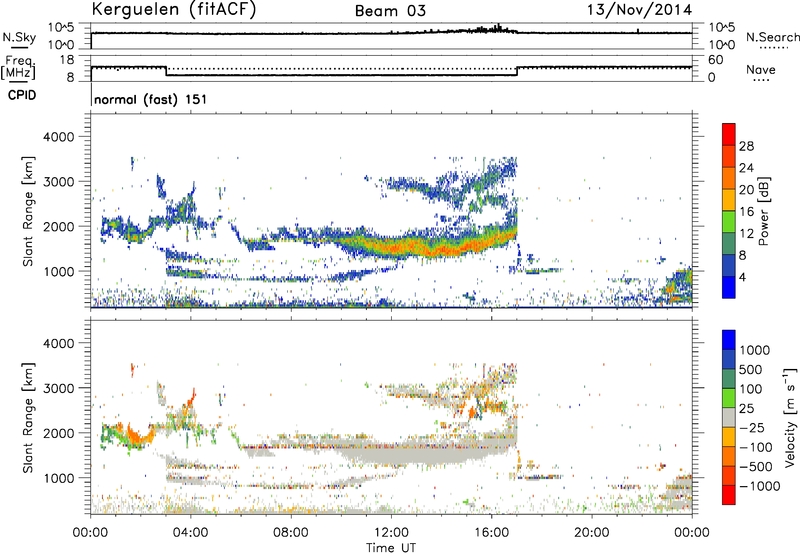Screen dimensions: 800x554
Task: Click the "04:00" time tick label
Action: pos(190,533)
